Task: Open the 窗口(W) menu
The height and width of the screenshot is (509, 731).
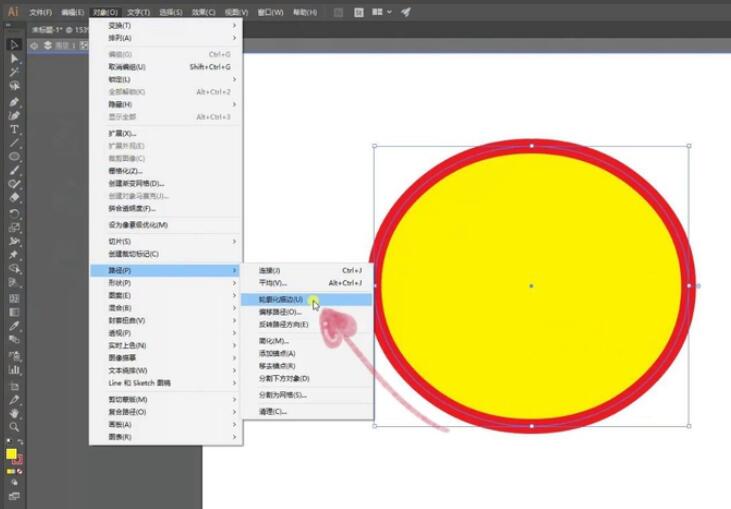Action: [270, 12]
